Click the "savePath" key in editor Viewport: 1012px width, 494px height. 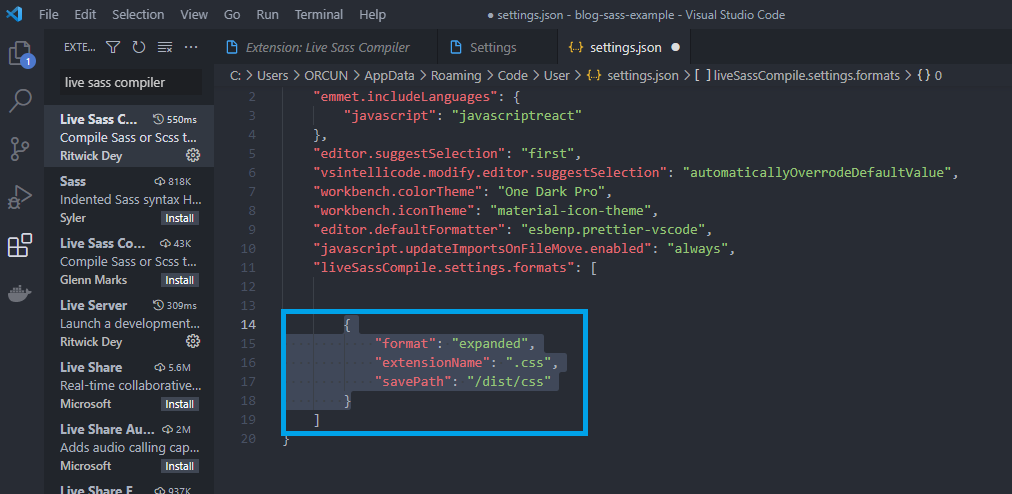(412, 382)
